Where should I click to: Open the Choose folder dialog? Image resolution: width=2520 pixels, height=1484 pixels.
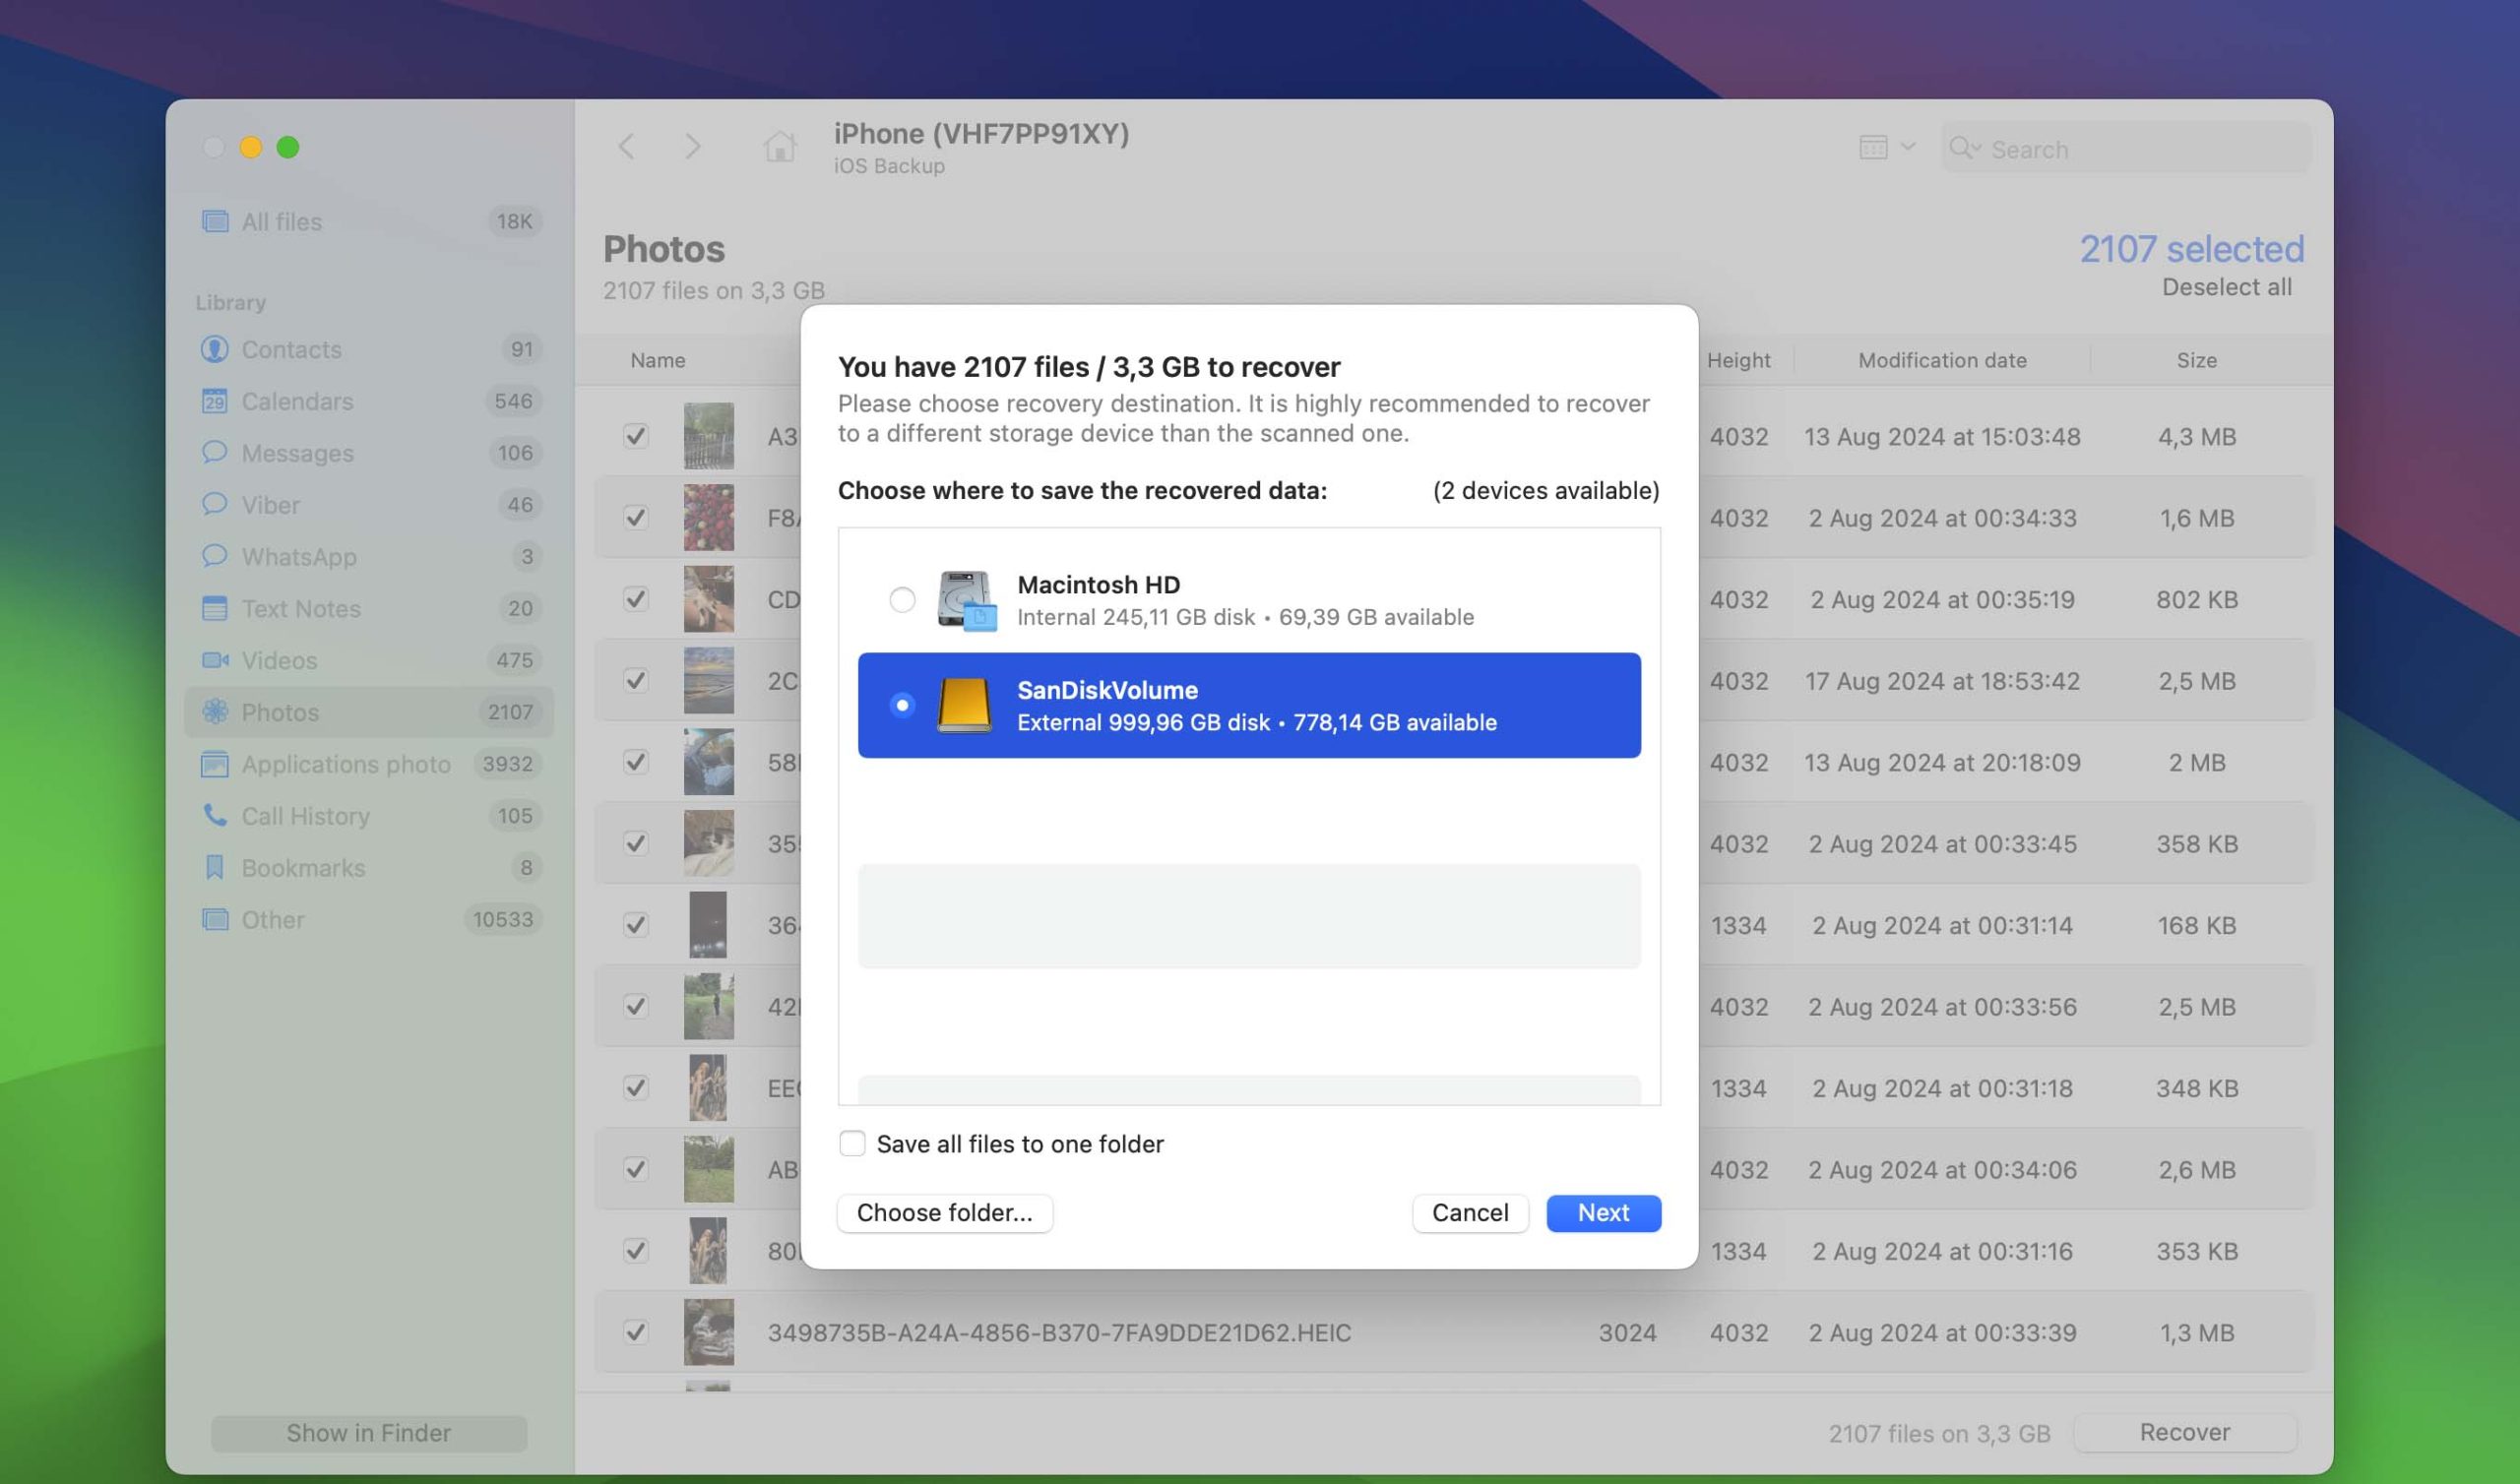(x=944, y=1212)
